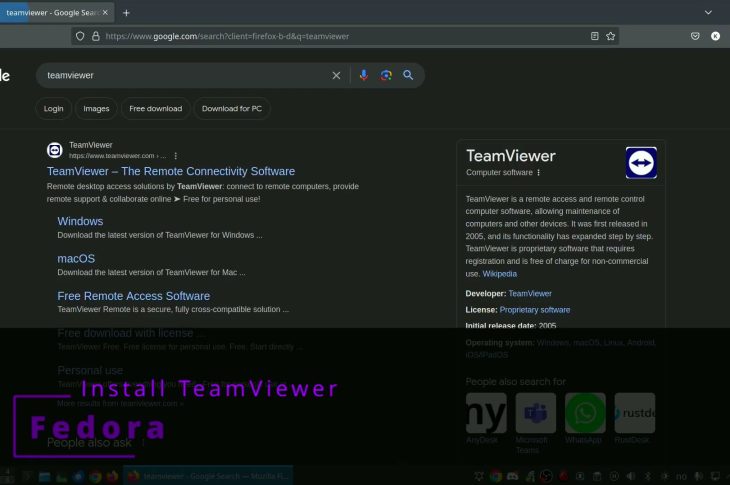Image resolution: width=730 pixels, height=485 pixels.
Task: Open Google Lens image search
Action: [x=386, y=75]
